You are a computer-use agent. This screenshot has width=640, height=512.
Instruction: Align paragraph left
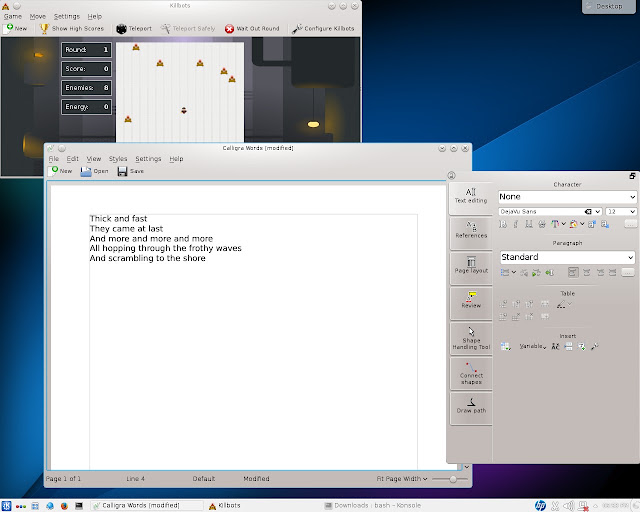573,272
